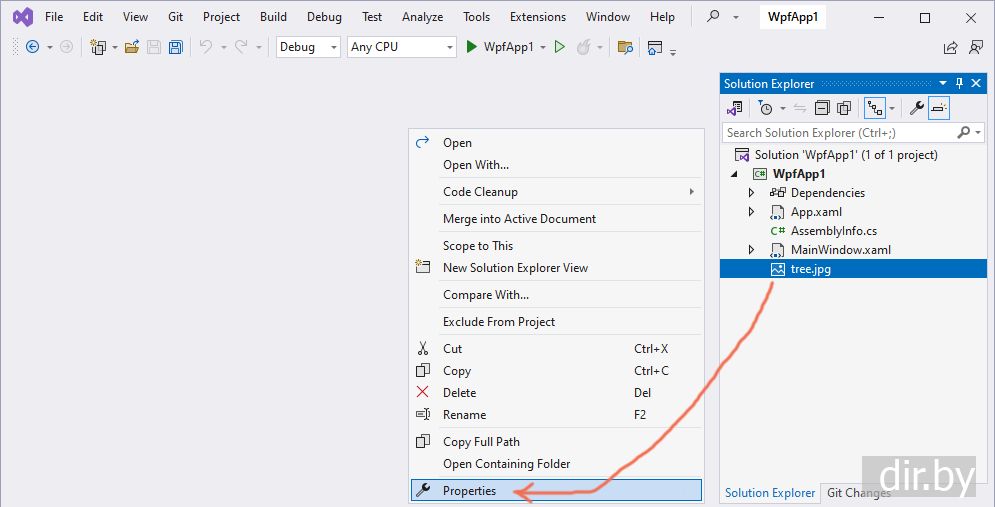The width and height of the screenshot is (995, 507).
Task: Expand the Dependencies tree node
Action: coord(752,193)
